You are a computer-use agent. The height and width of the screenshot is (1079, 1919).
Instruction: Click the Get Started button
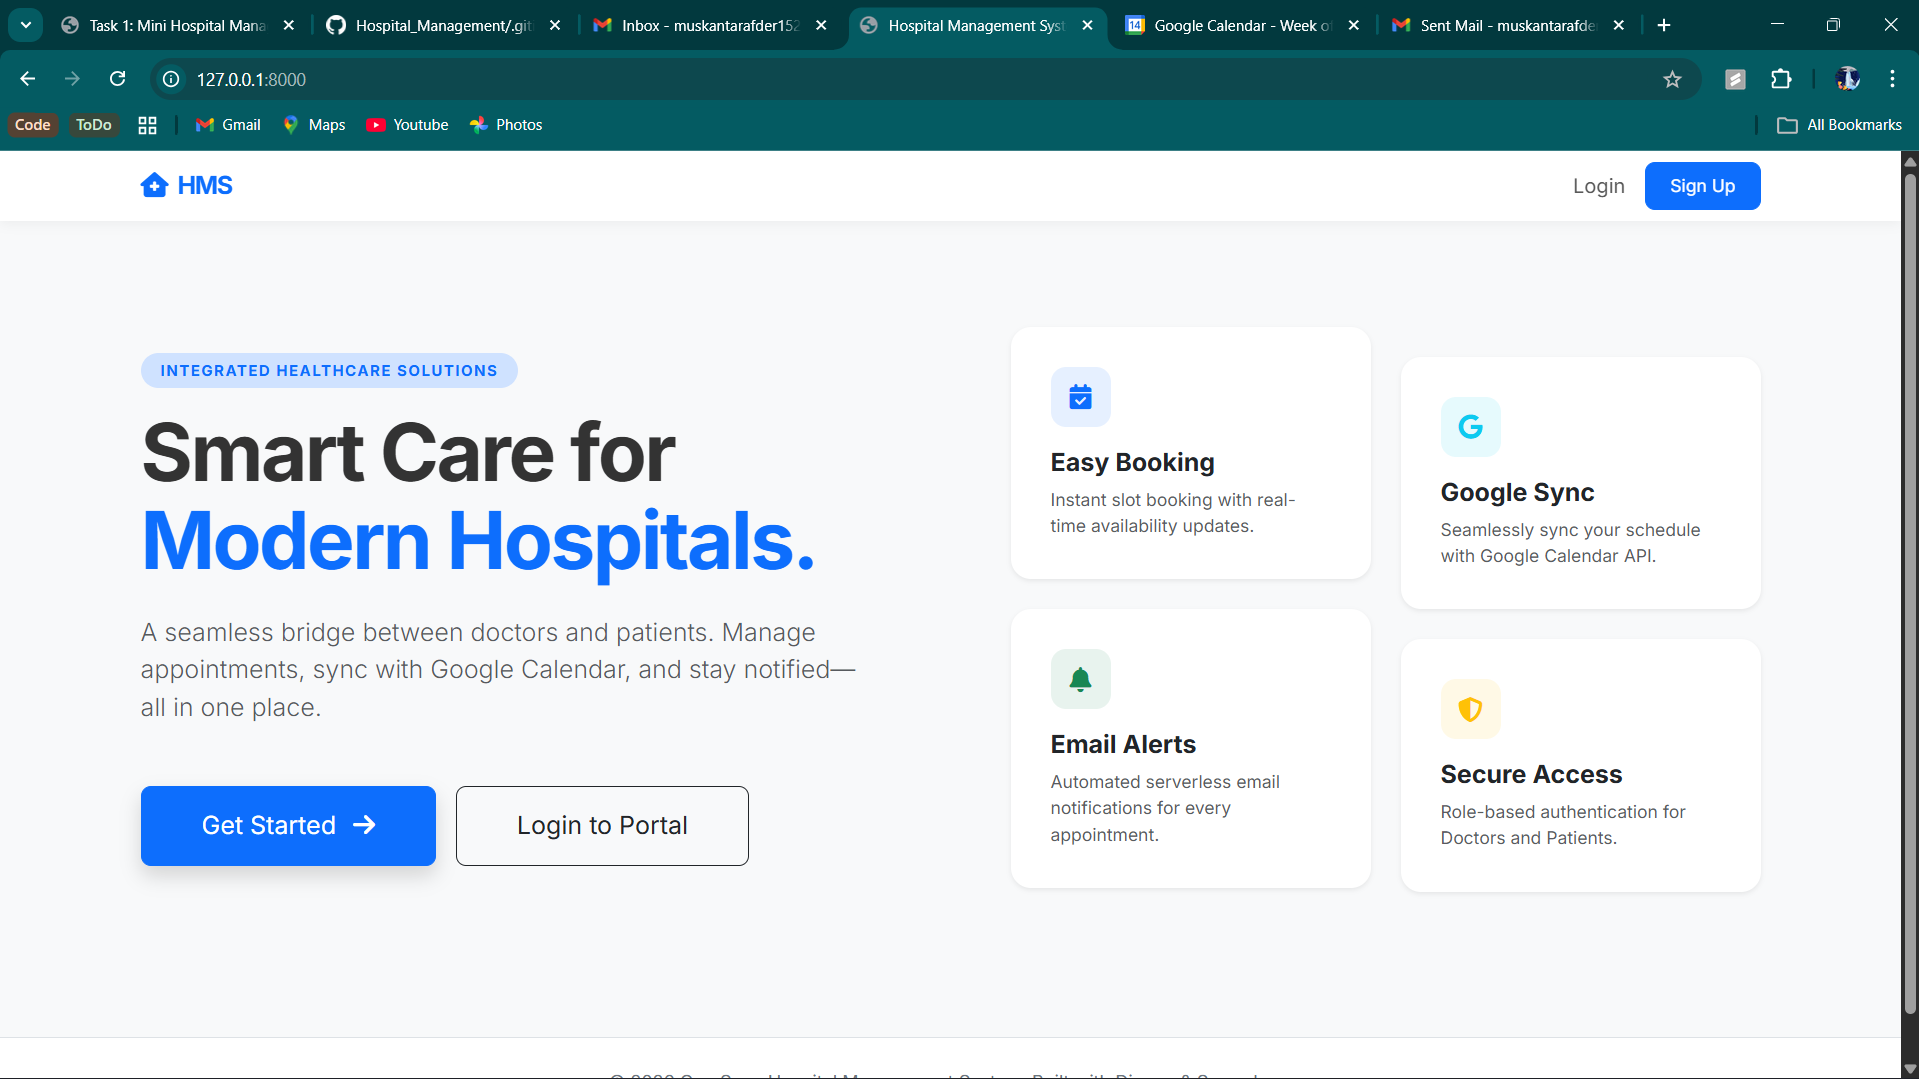coord(288,825)
